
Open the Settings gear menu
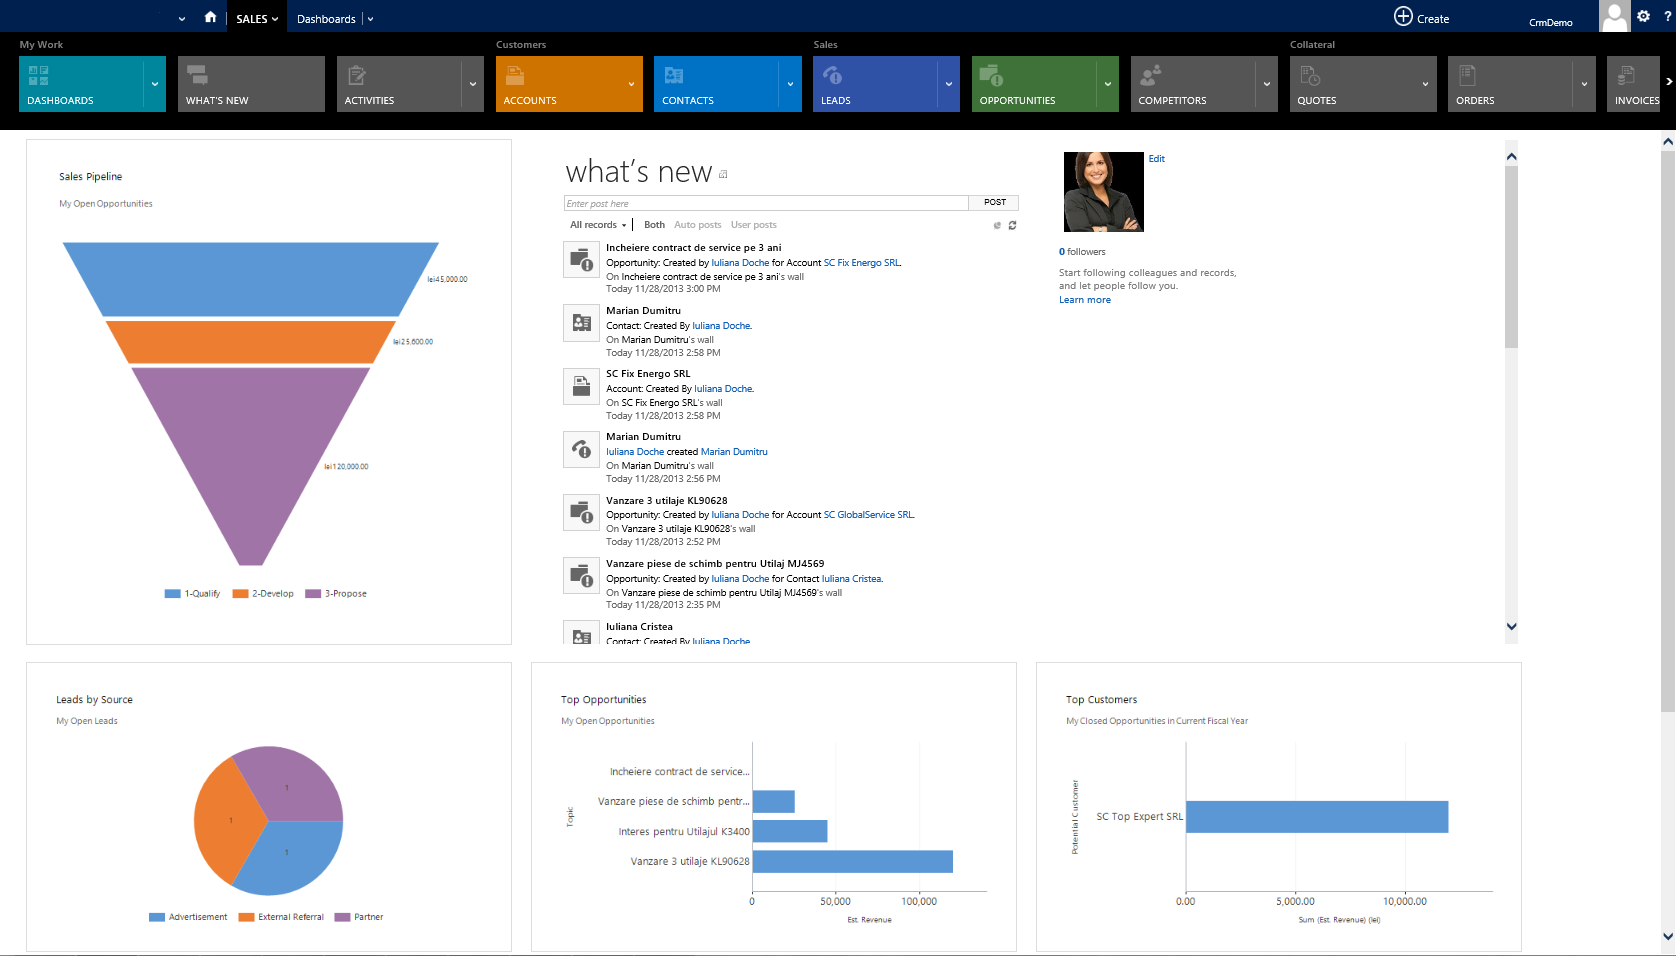pyautogui.click(x=1643, y=16)
